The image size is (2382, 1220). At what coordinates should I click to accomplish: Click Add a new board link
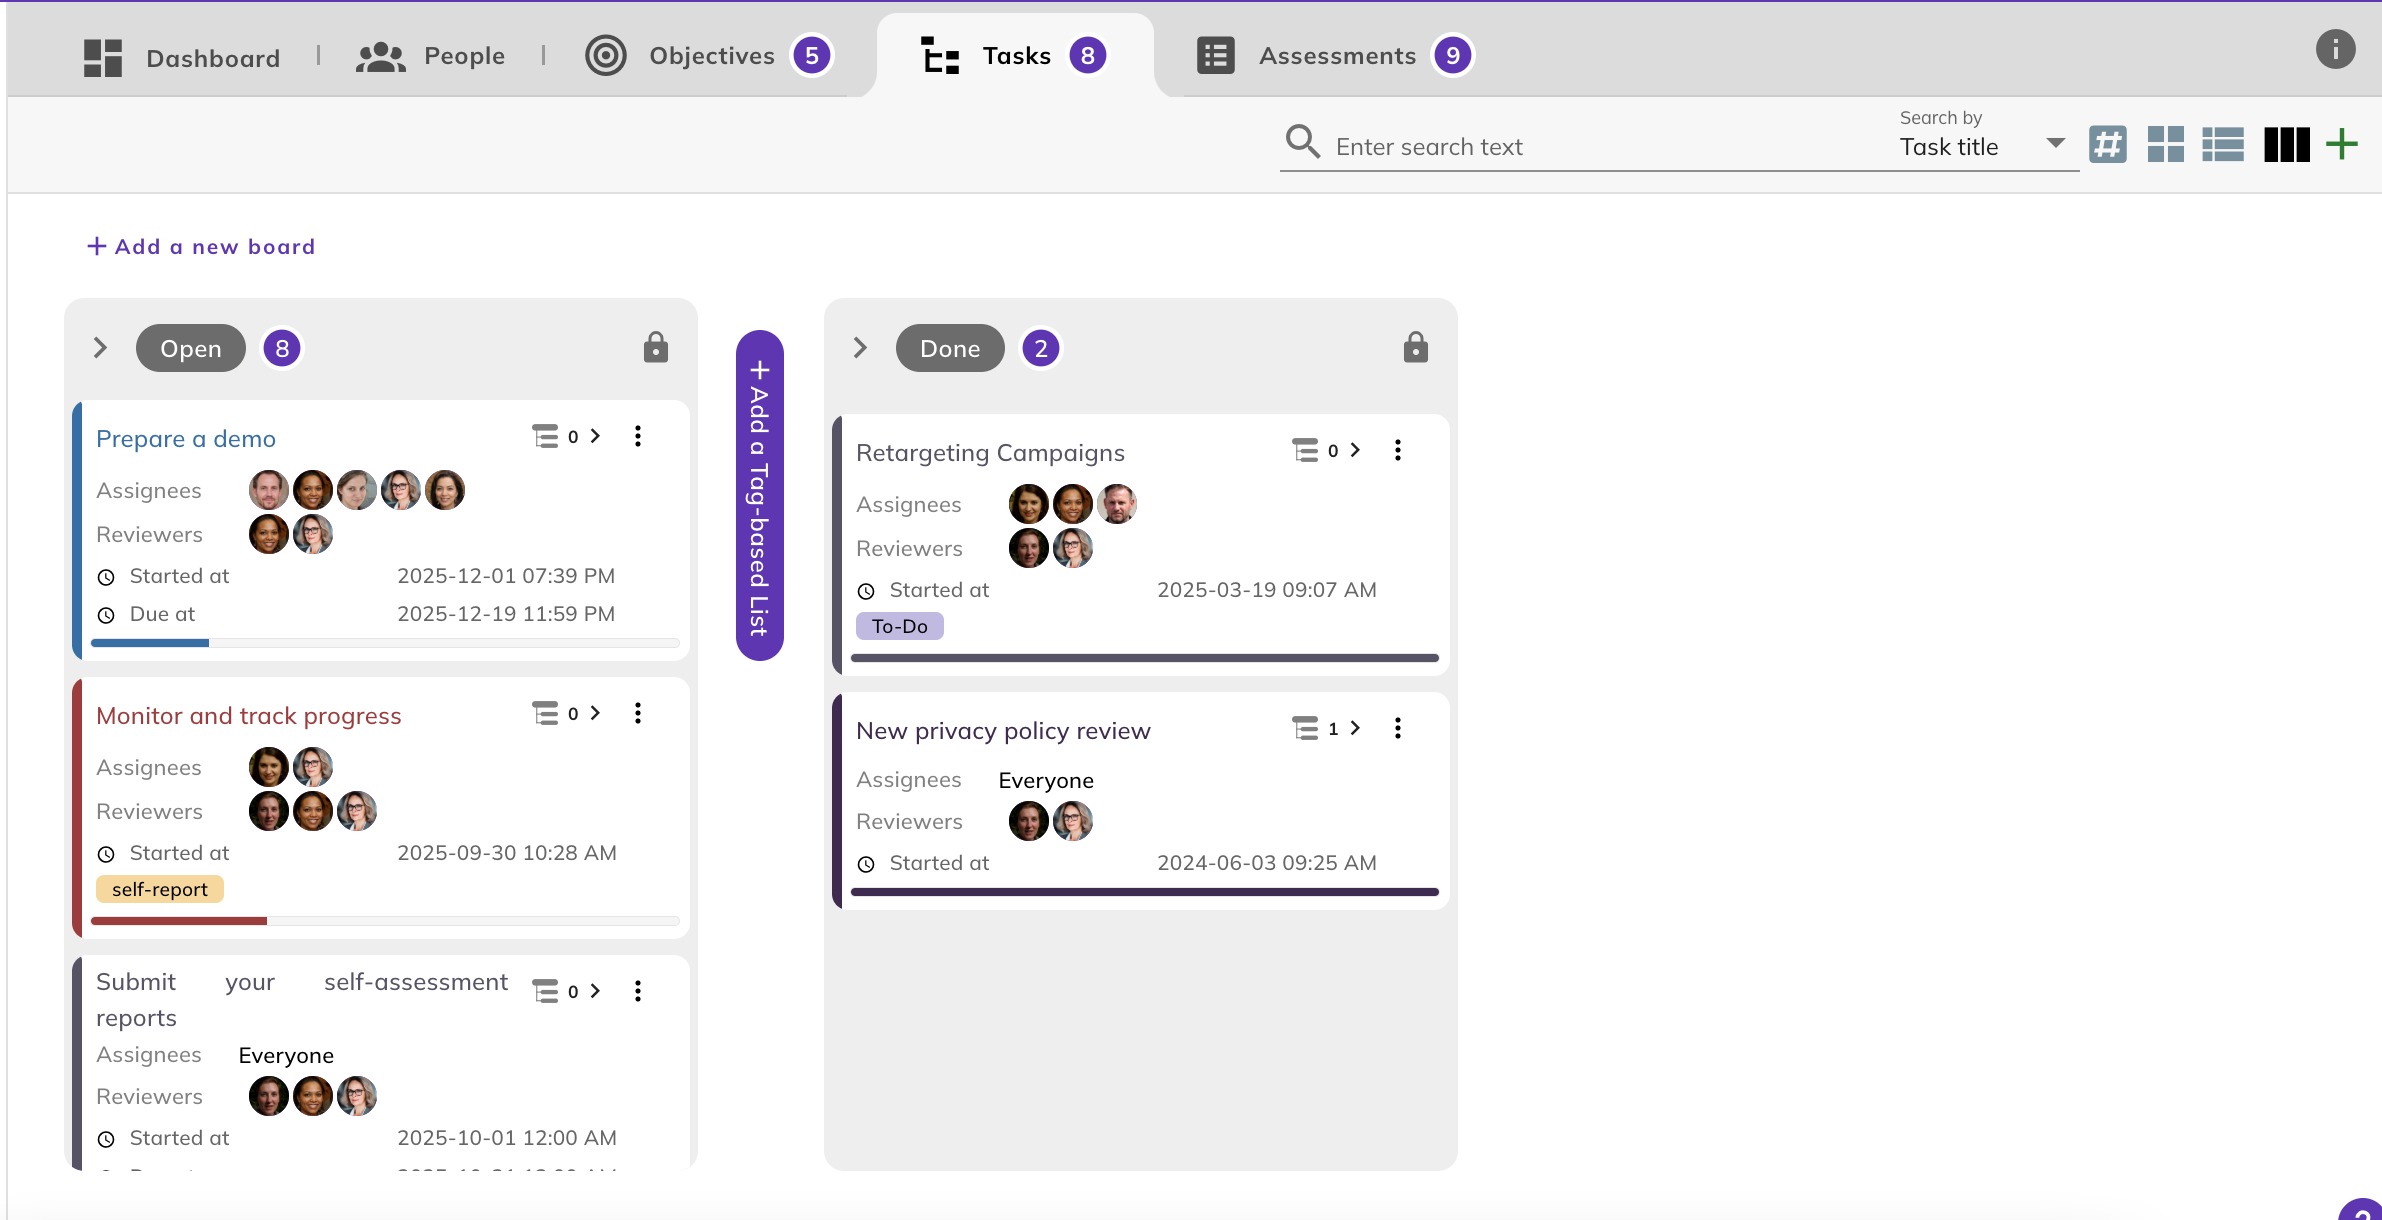point(201,247)
